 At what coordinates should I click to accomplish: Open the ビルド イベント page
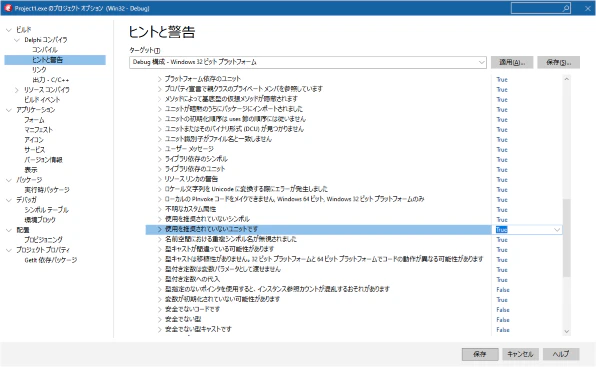pos(42,100)
